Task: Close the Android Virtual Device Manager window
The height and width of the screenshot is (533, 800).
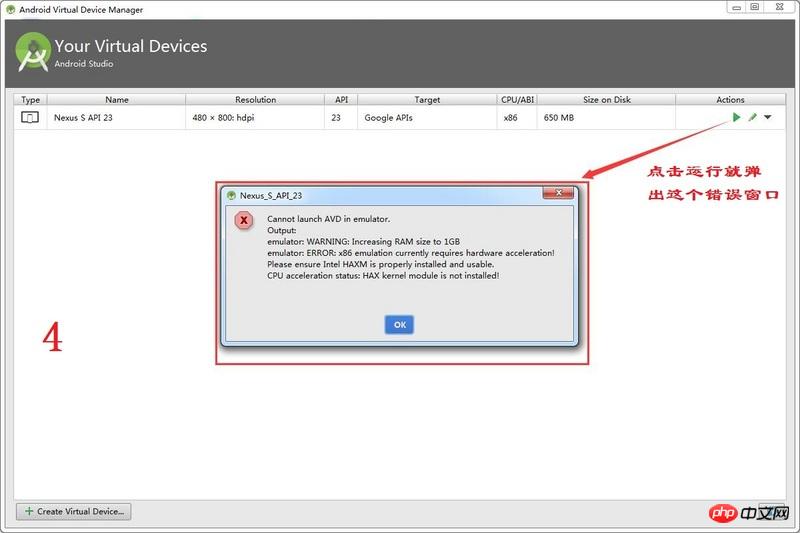Action: [x=780, y=7]
